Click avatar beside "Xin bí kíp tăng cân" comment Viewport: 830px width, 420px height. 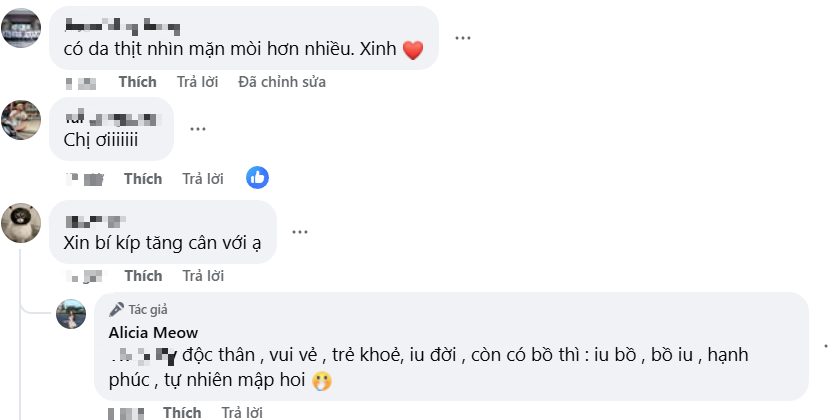[21, 222]
